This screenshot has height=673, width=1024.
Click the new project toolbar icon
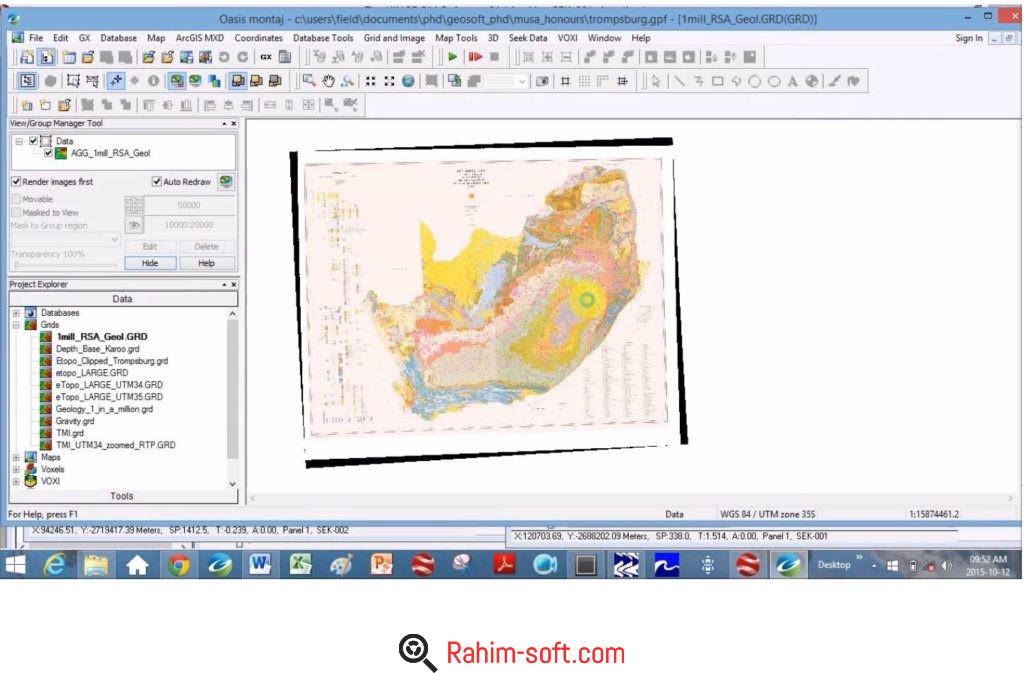pos(27,57)
